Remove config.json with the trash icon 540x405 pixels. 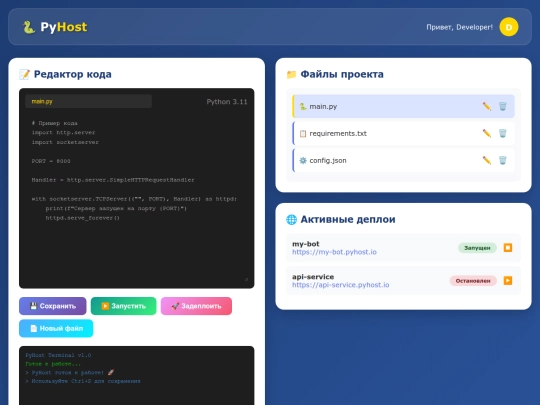[x=502, y=160]
